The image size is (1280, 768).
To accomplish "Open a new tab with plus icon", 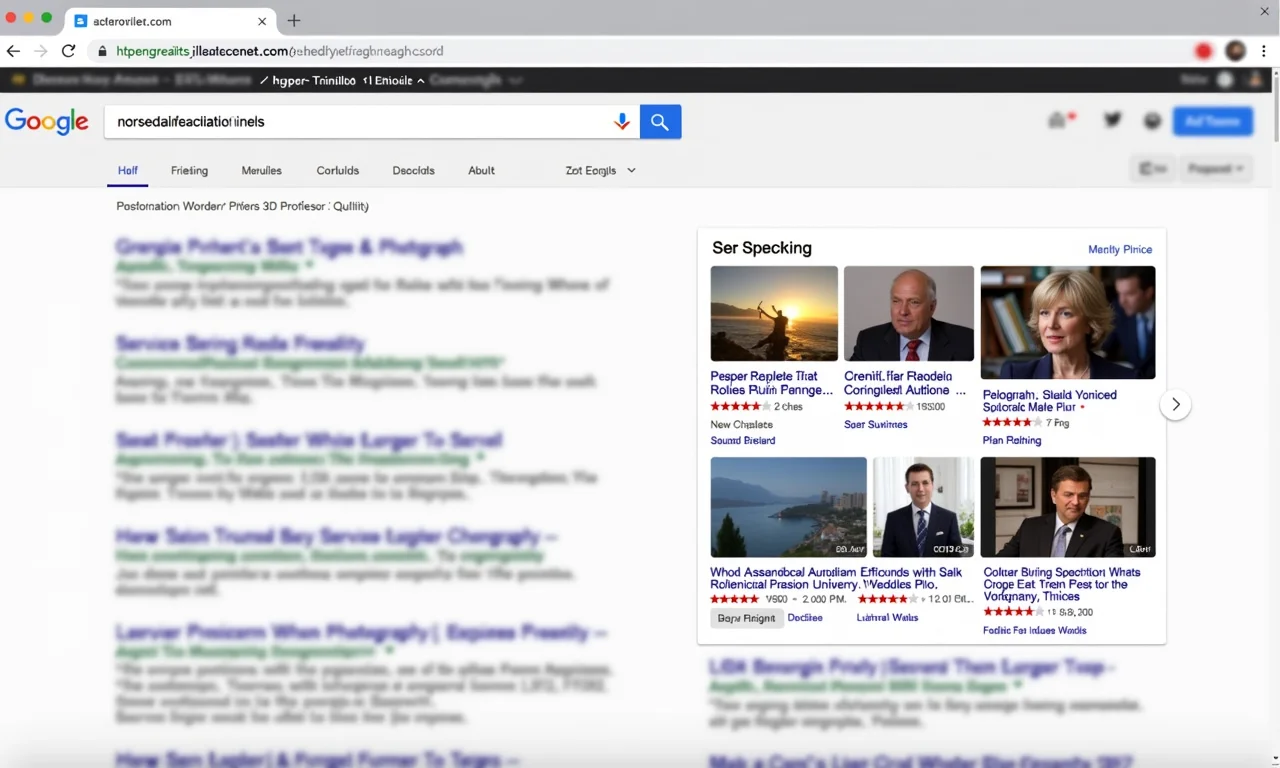I will 294,21.
